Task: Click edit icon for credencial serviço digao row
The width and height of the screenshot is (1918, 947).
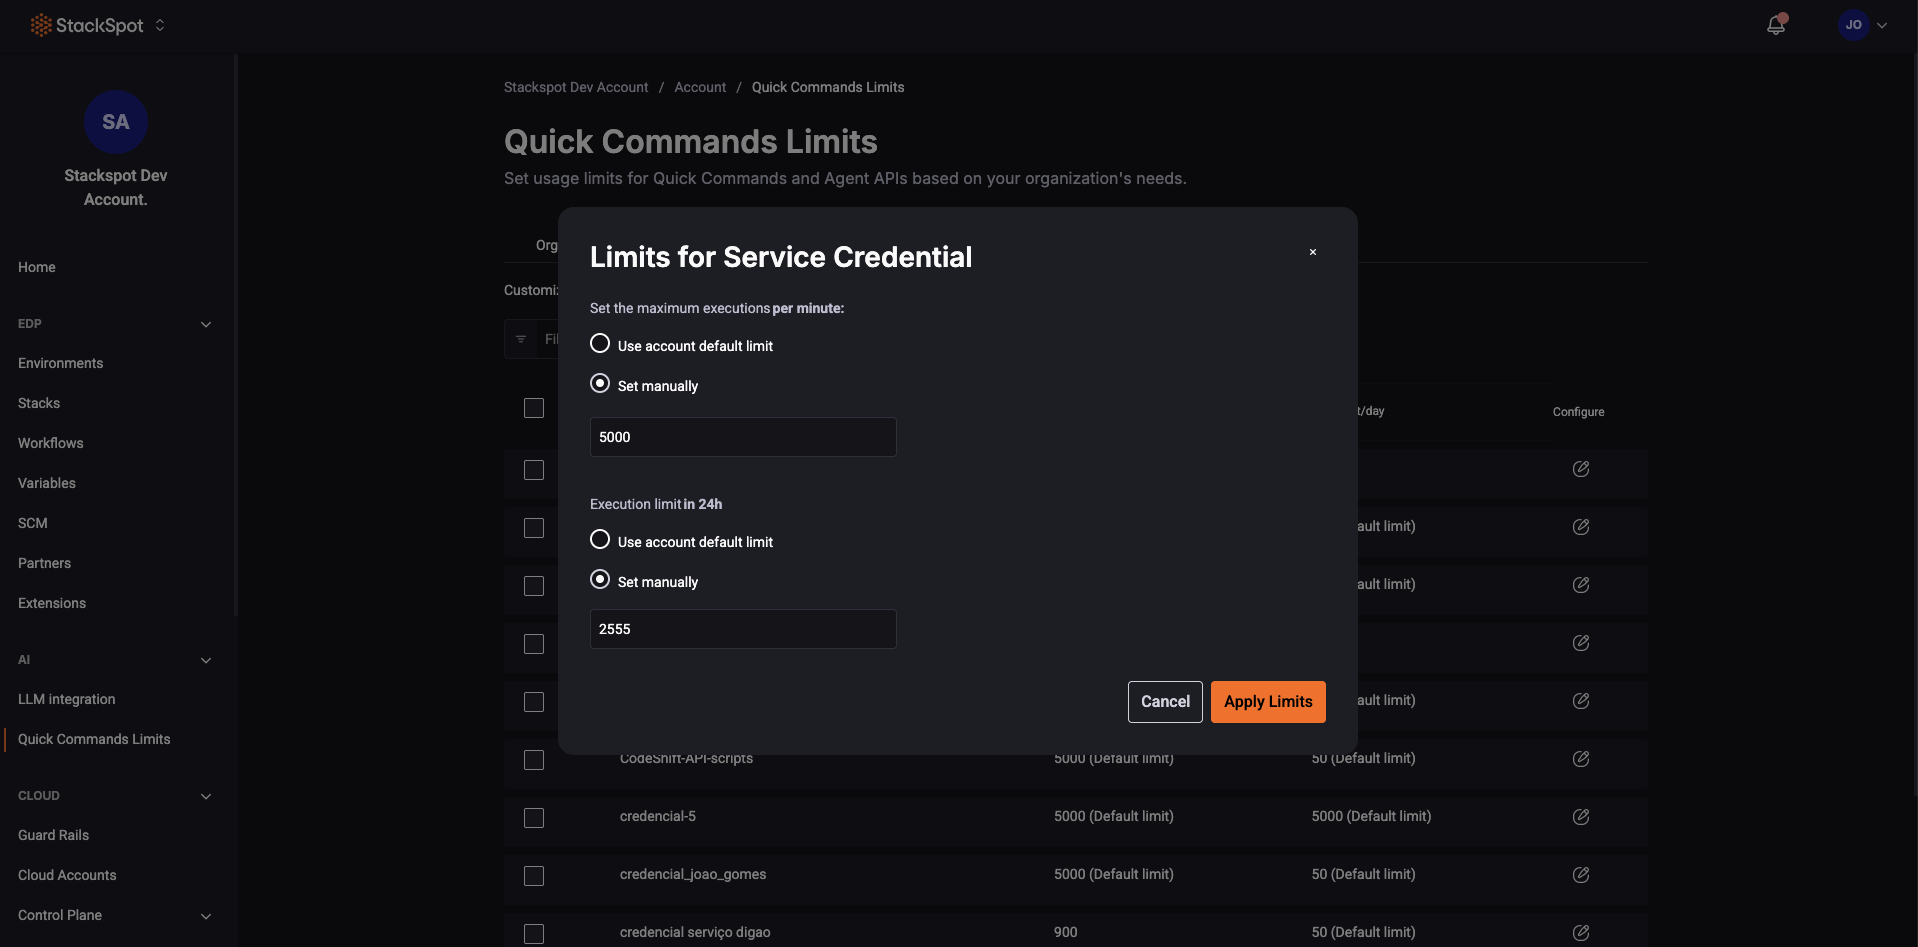Action: click(1580, 932)
